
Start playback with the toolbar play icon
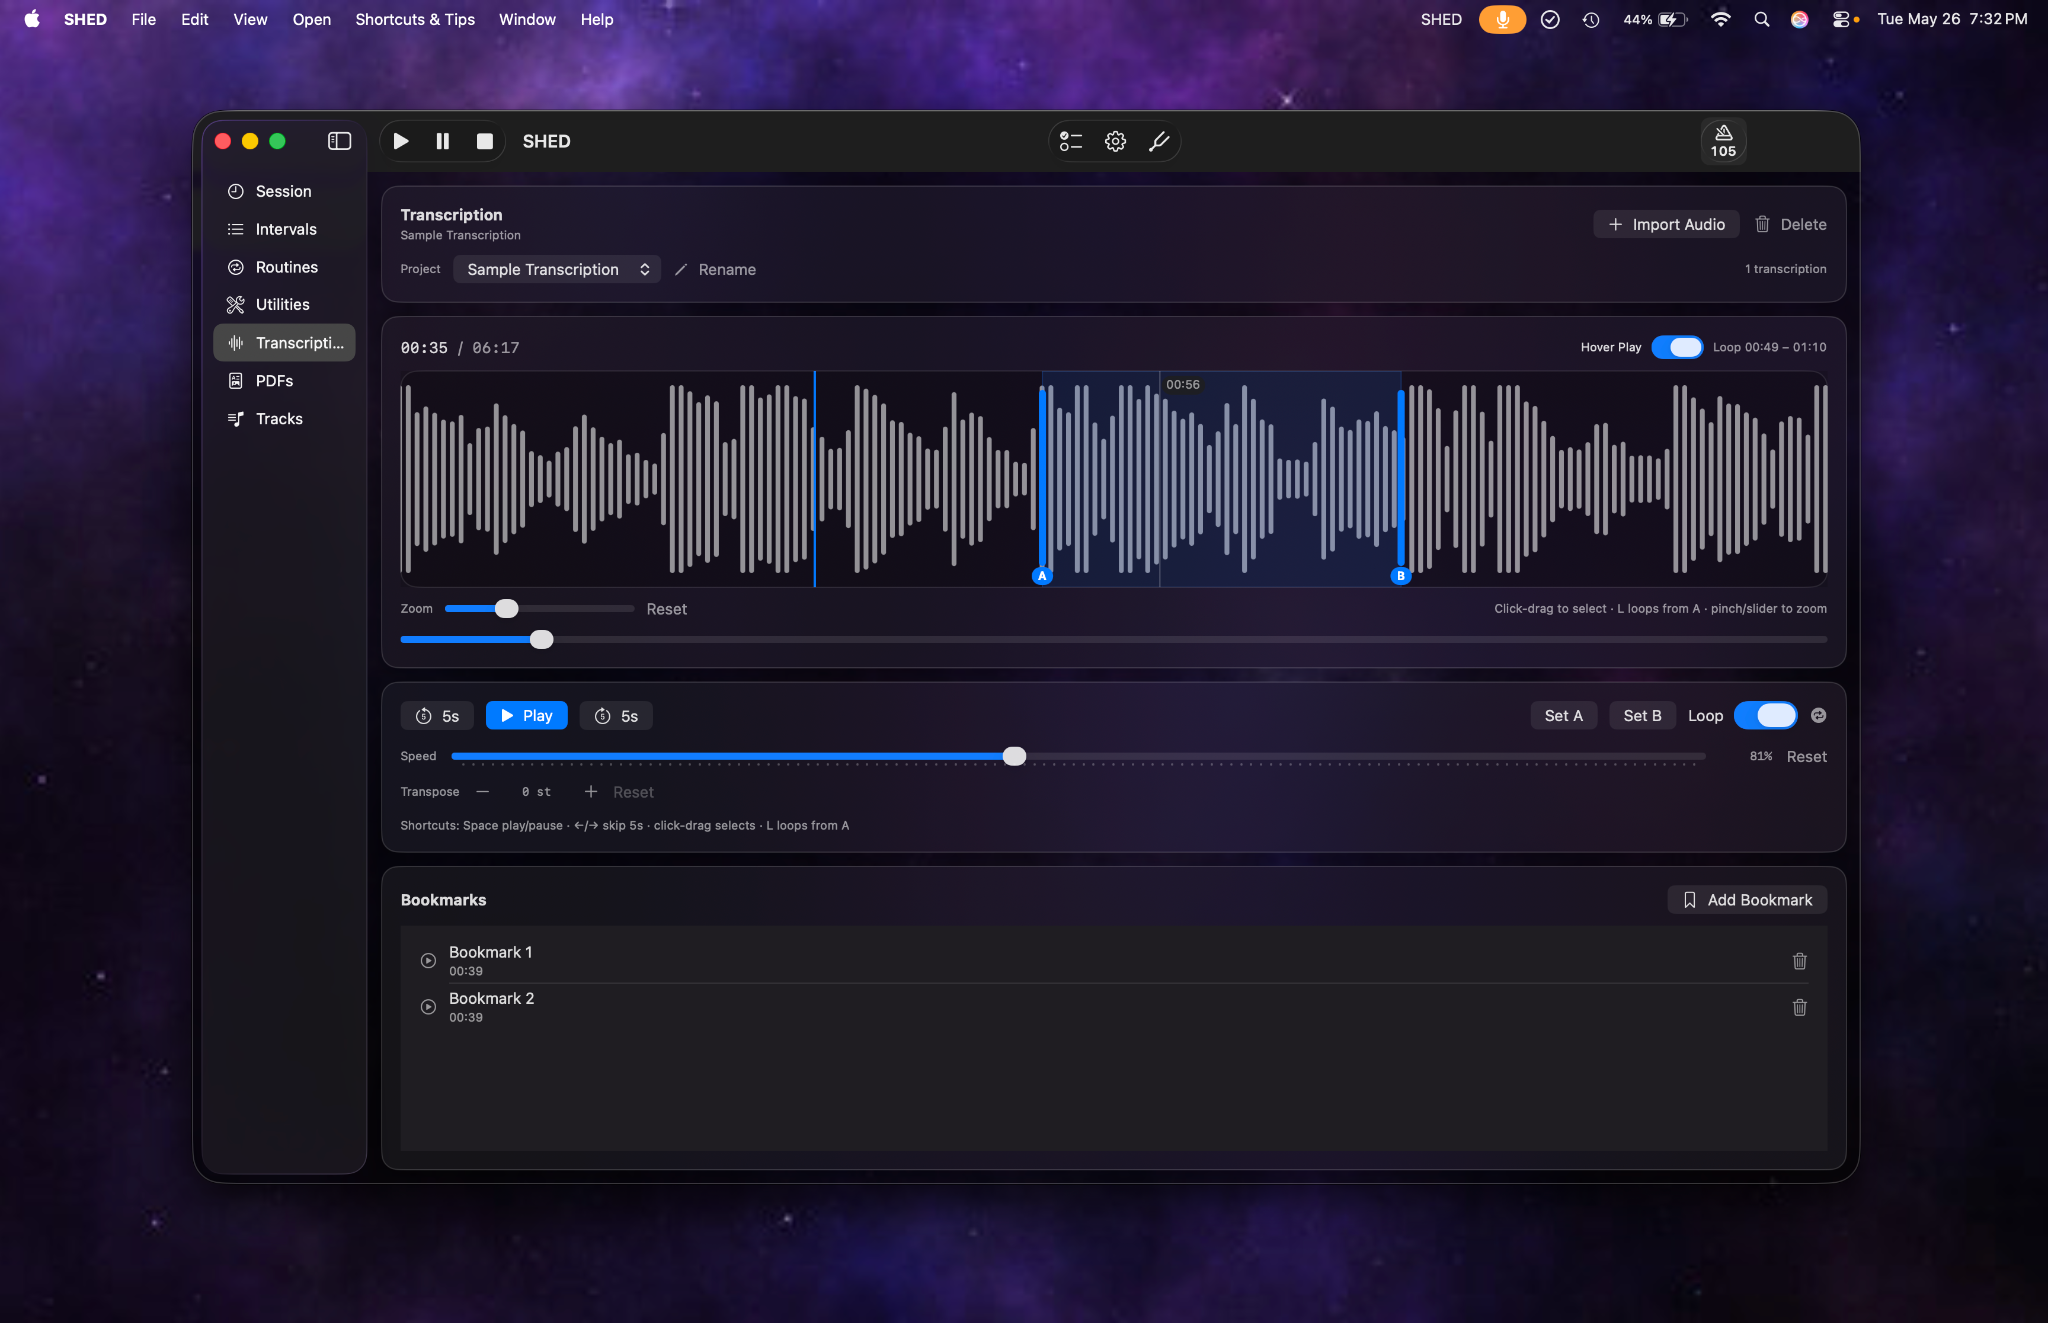click(401, 141)
